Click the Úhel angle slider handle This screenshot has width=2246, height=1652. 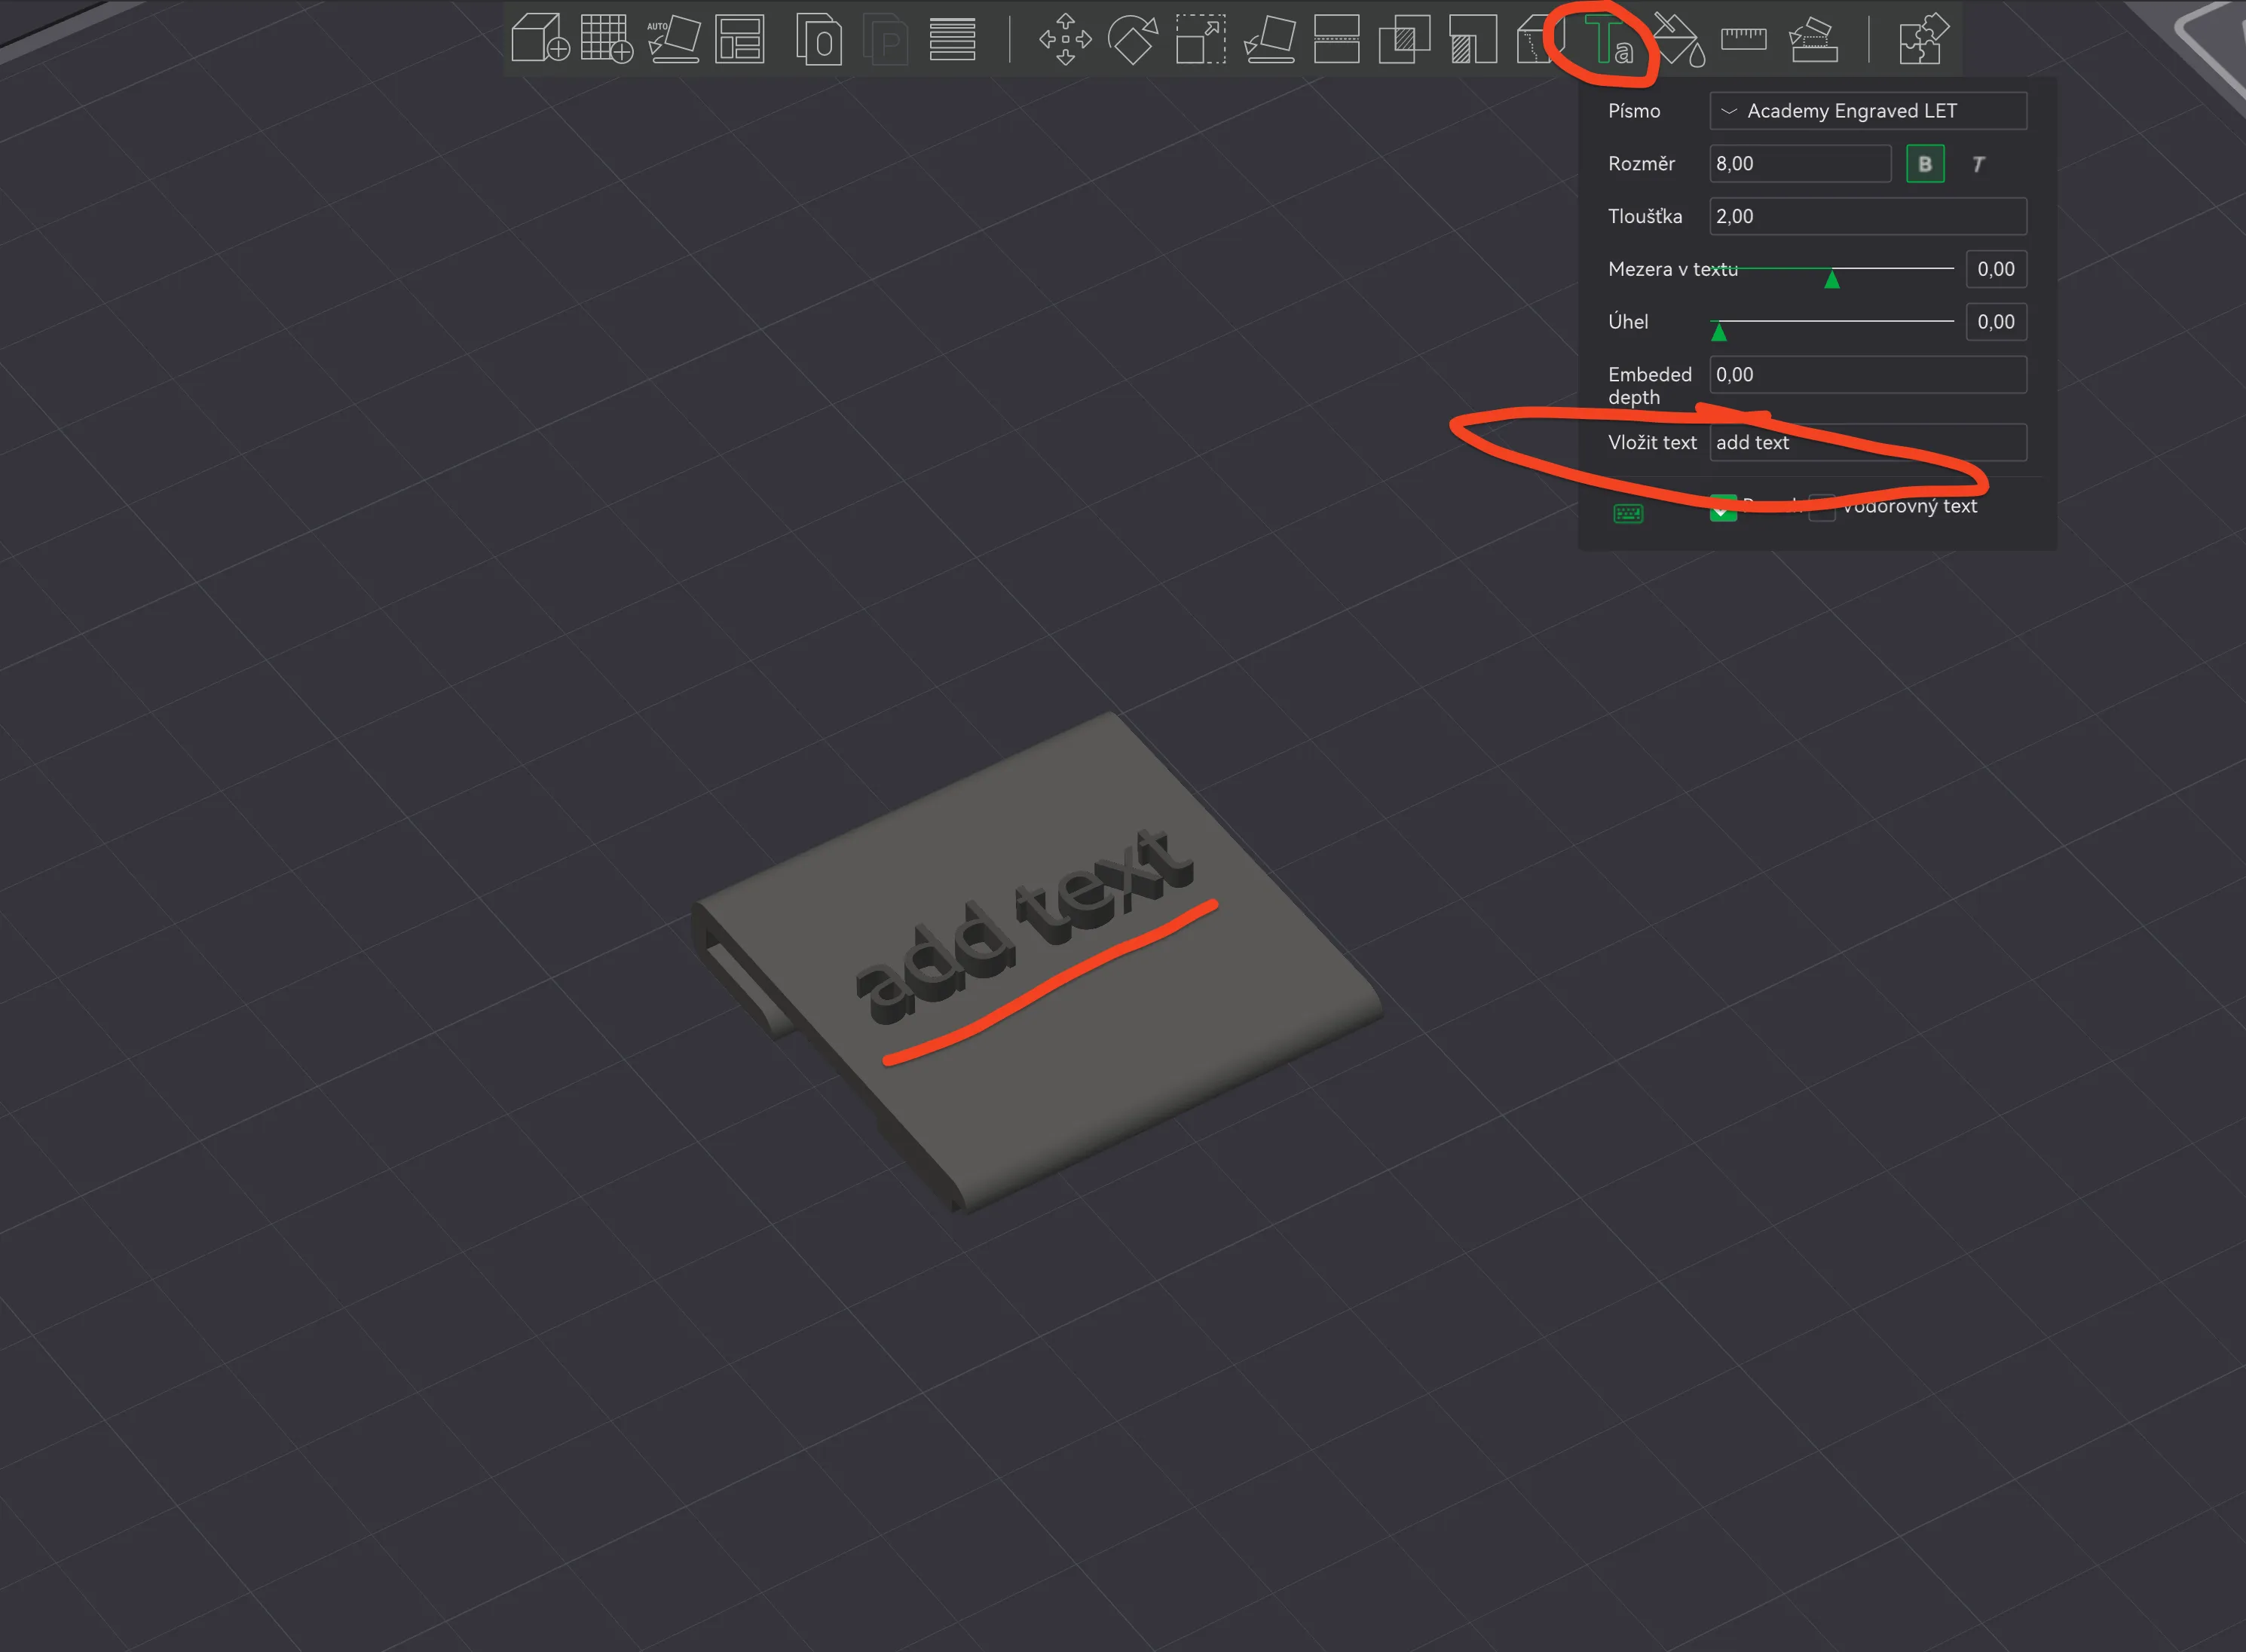tap(1719, 332)
